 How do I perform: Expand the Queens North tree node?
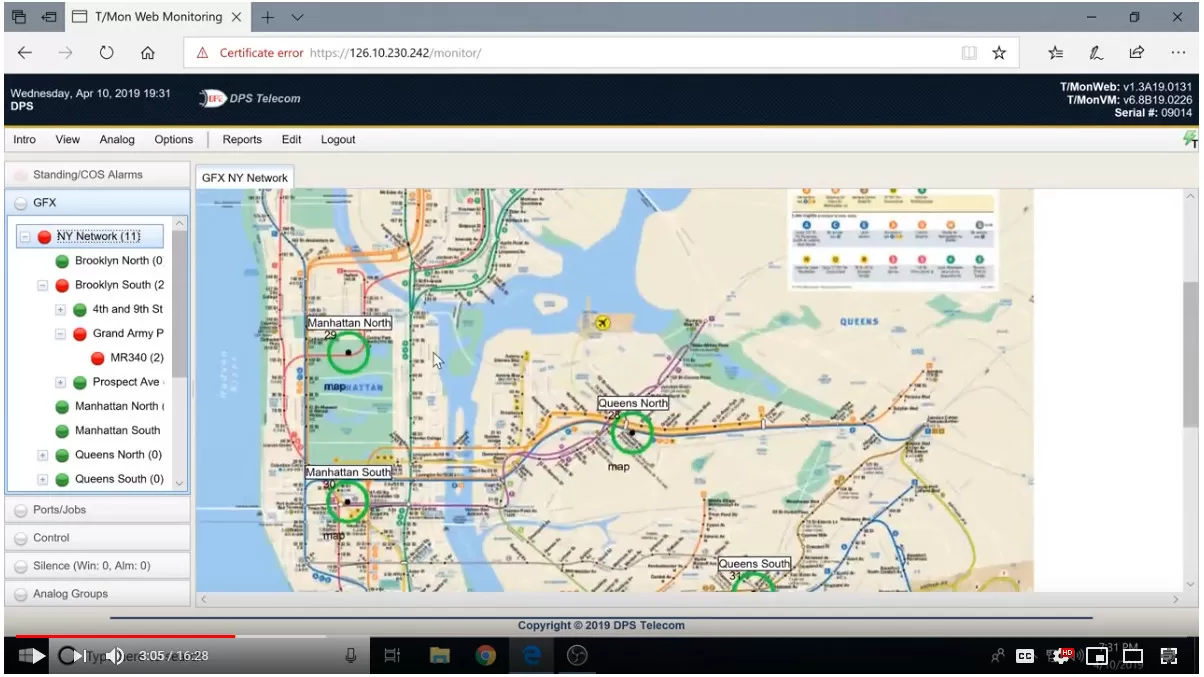[43, 455]
